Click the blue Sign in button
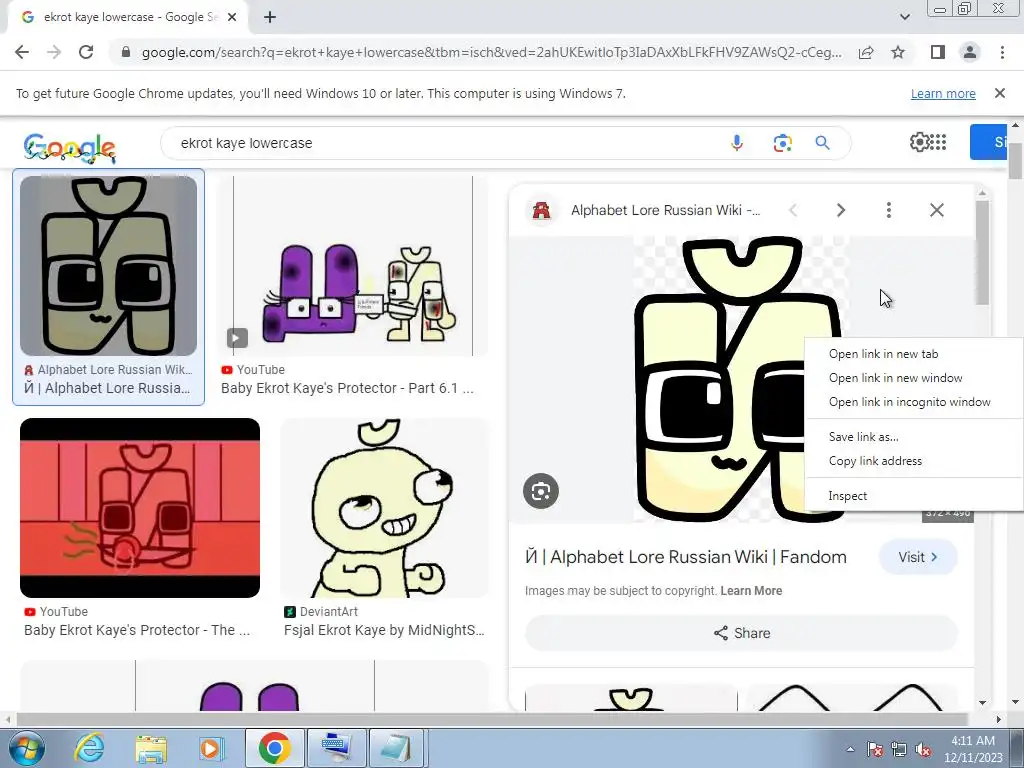This screenshot has width=1024, height=768. 989,142
